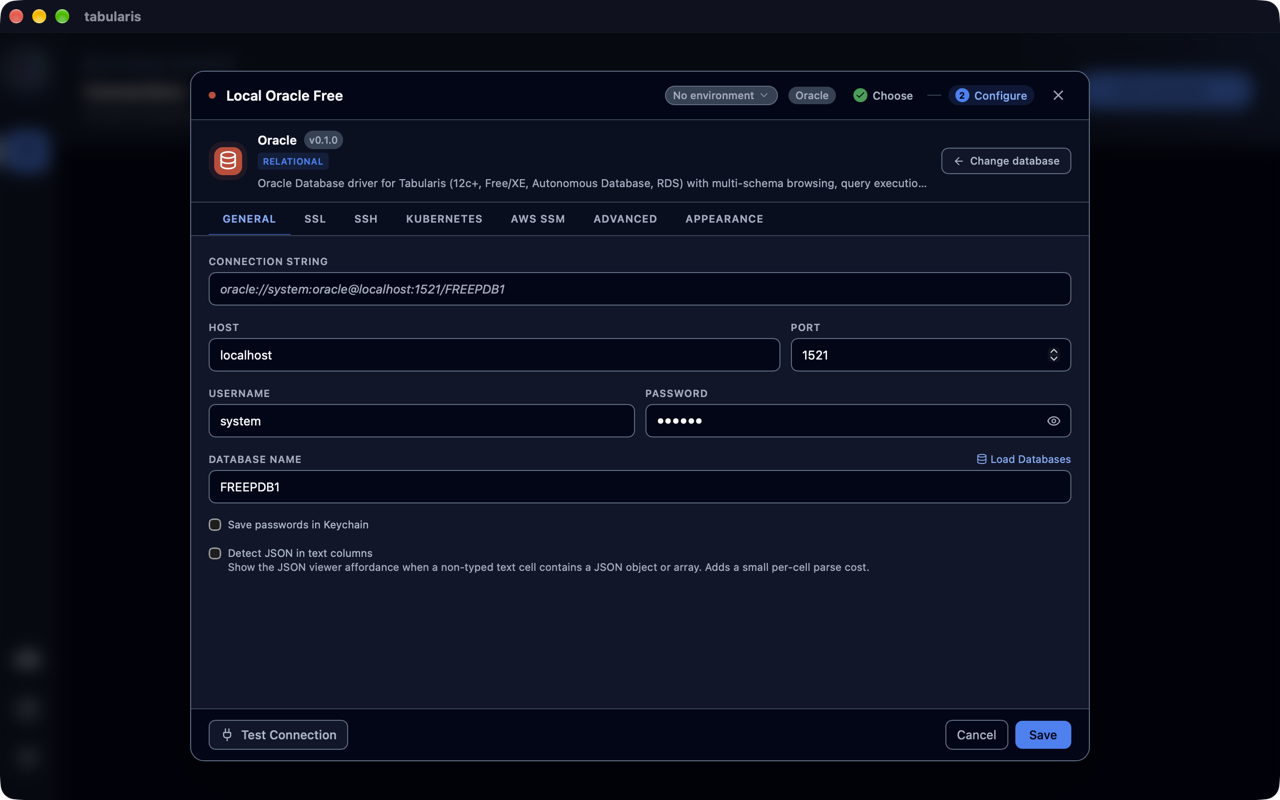Click the macOS green fullscreen window button
The height and width of the screenshot is (800, 1280).
tap(62, 16)
